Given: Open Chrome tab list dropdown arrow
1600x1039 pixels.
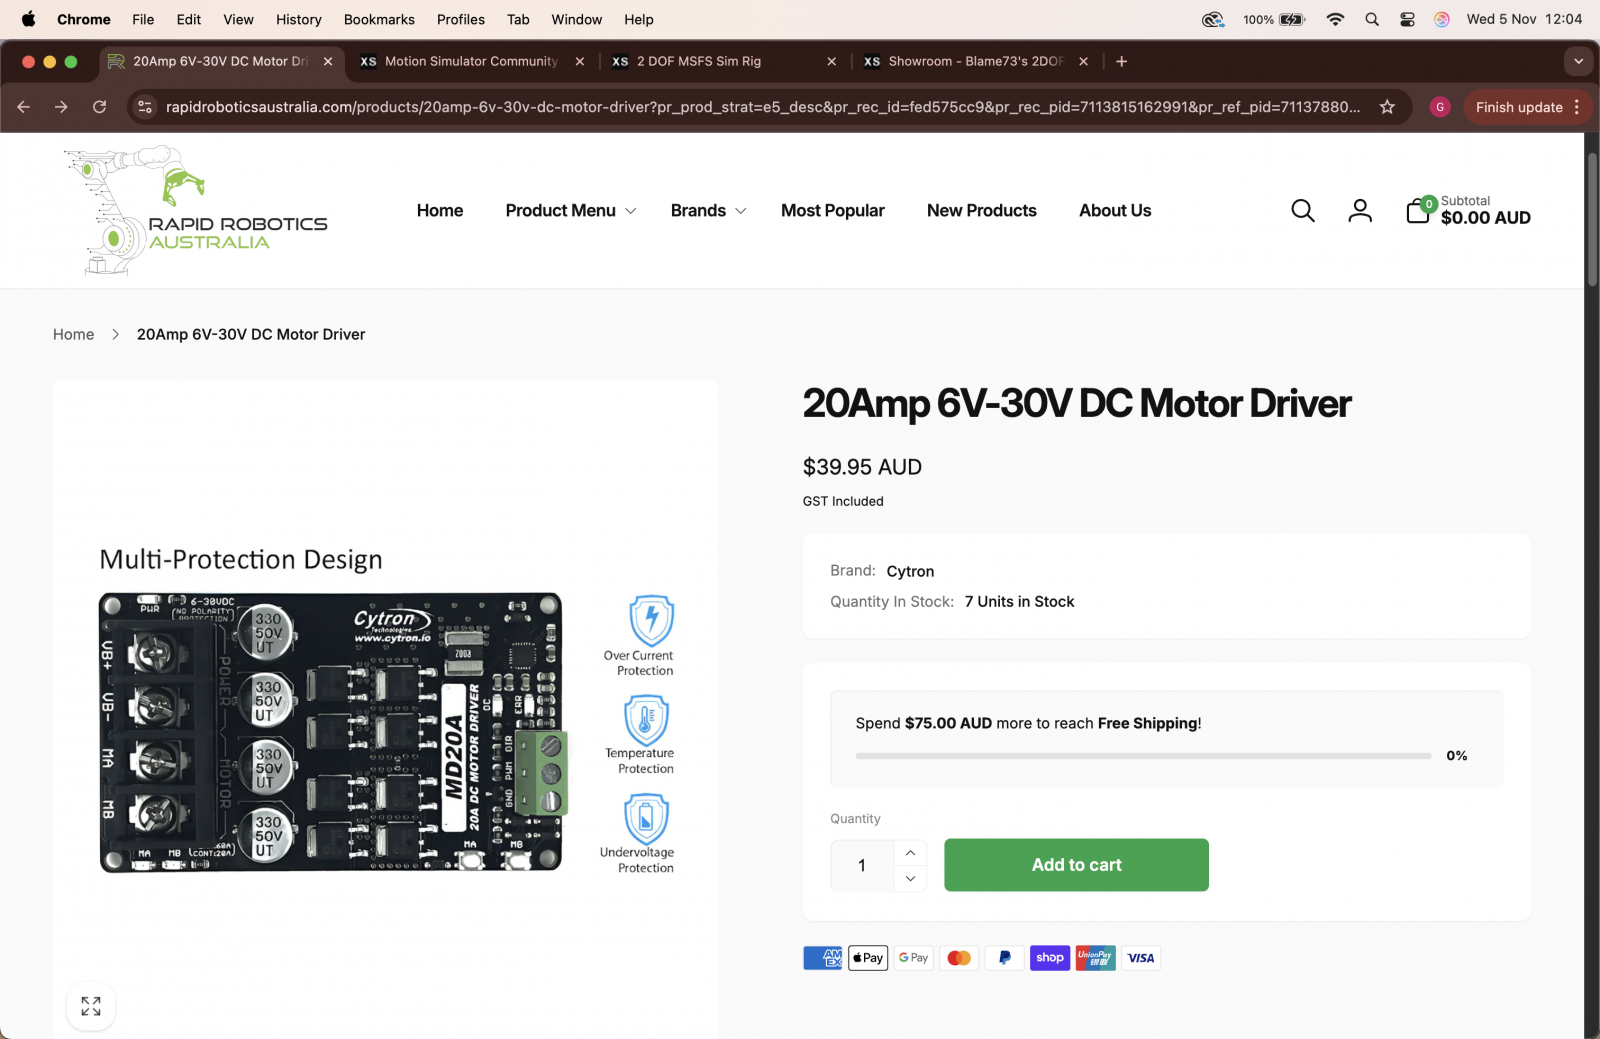Looking at the screenshot, I should click(1578, 61).
